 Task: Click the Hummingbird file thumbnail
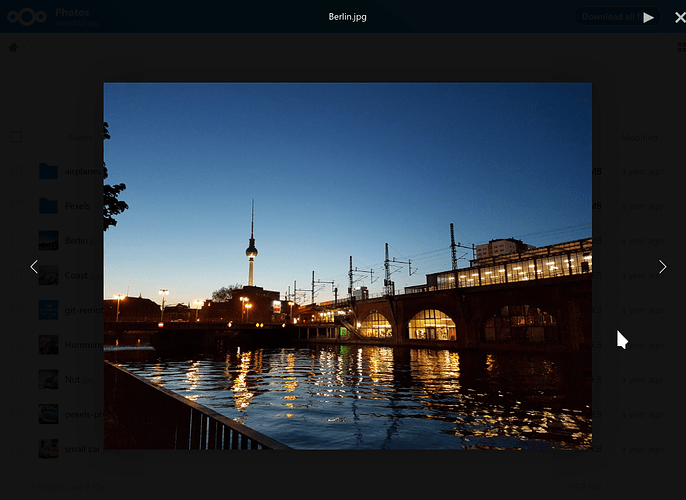(48, 345)
